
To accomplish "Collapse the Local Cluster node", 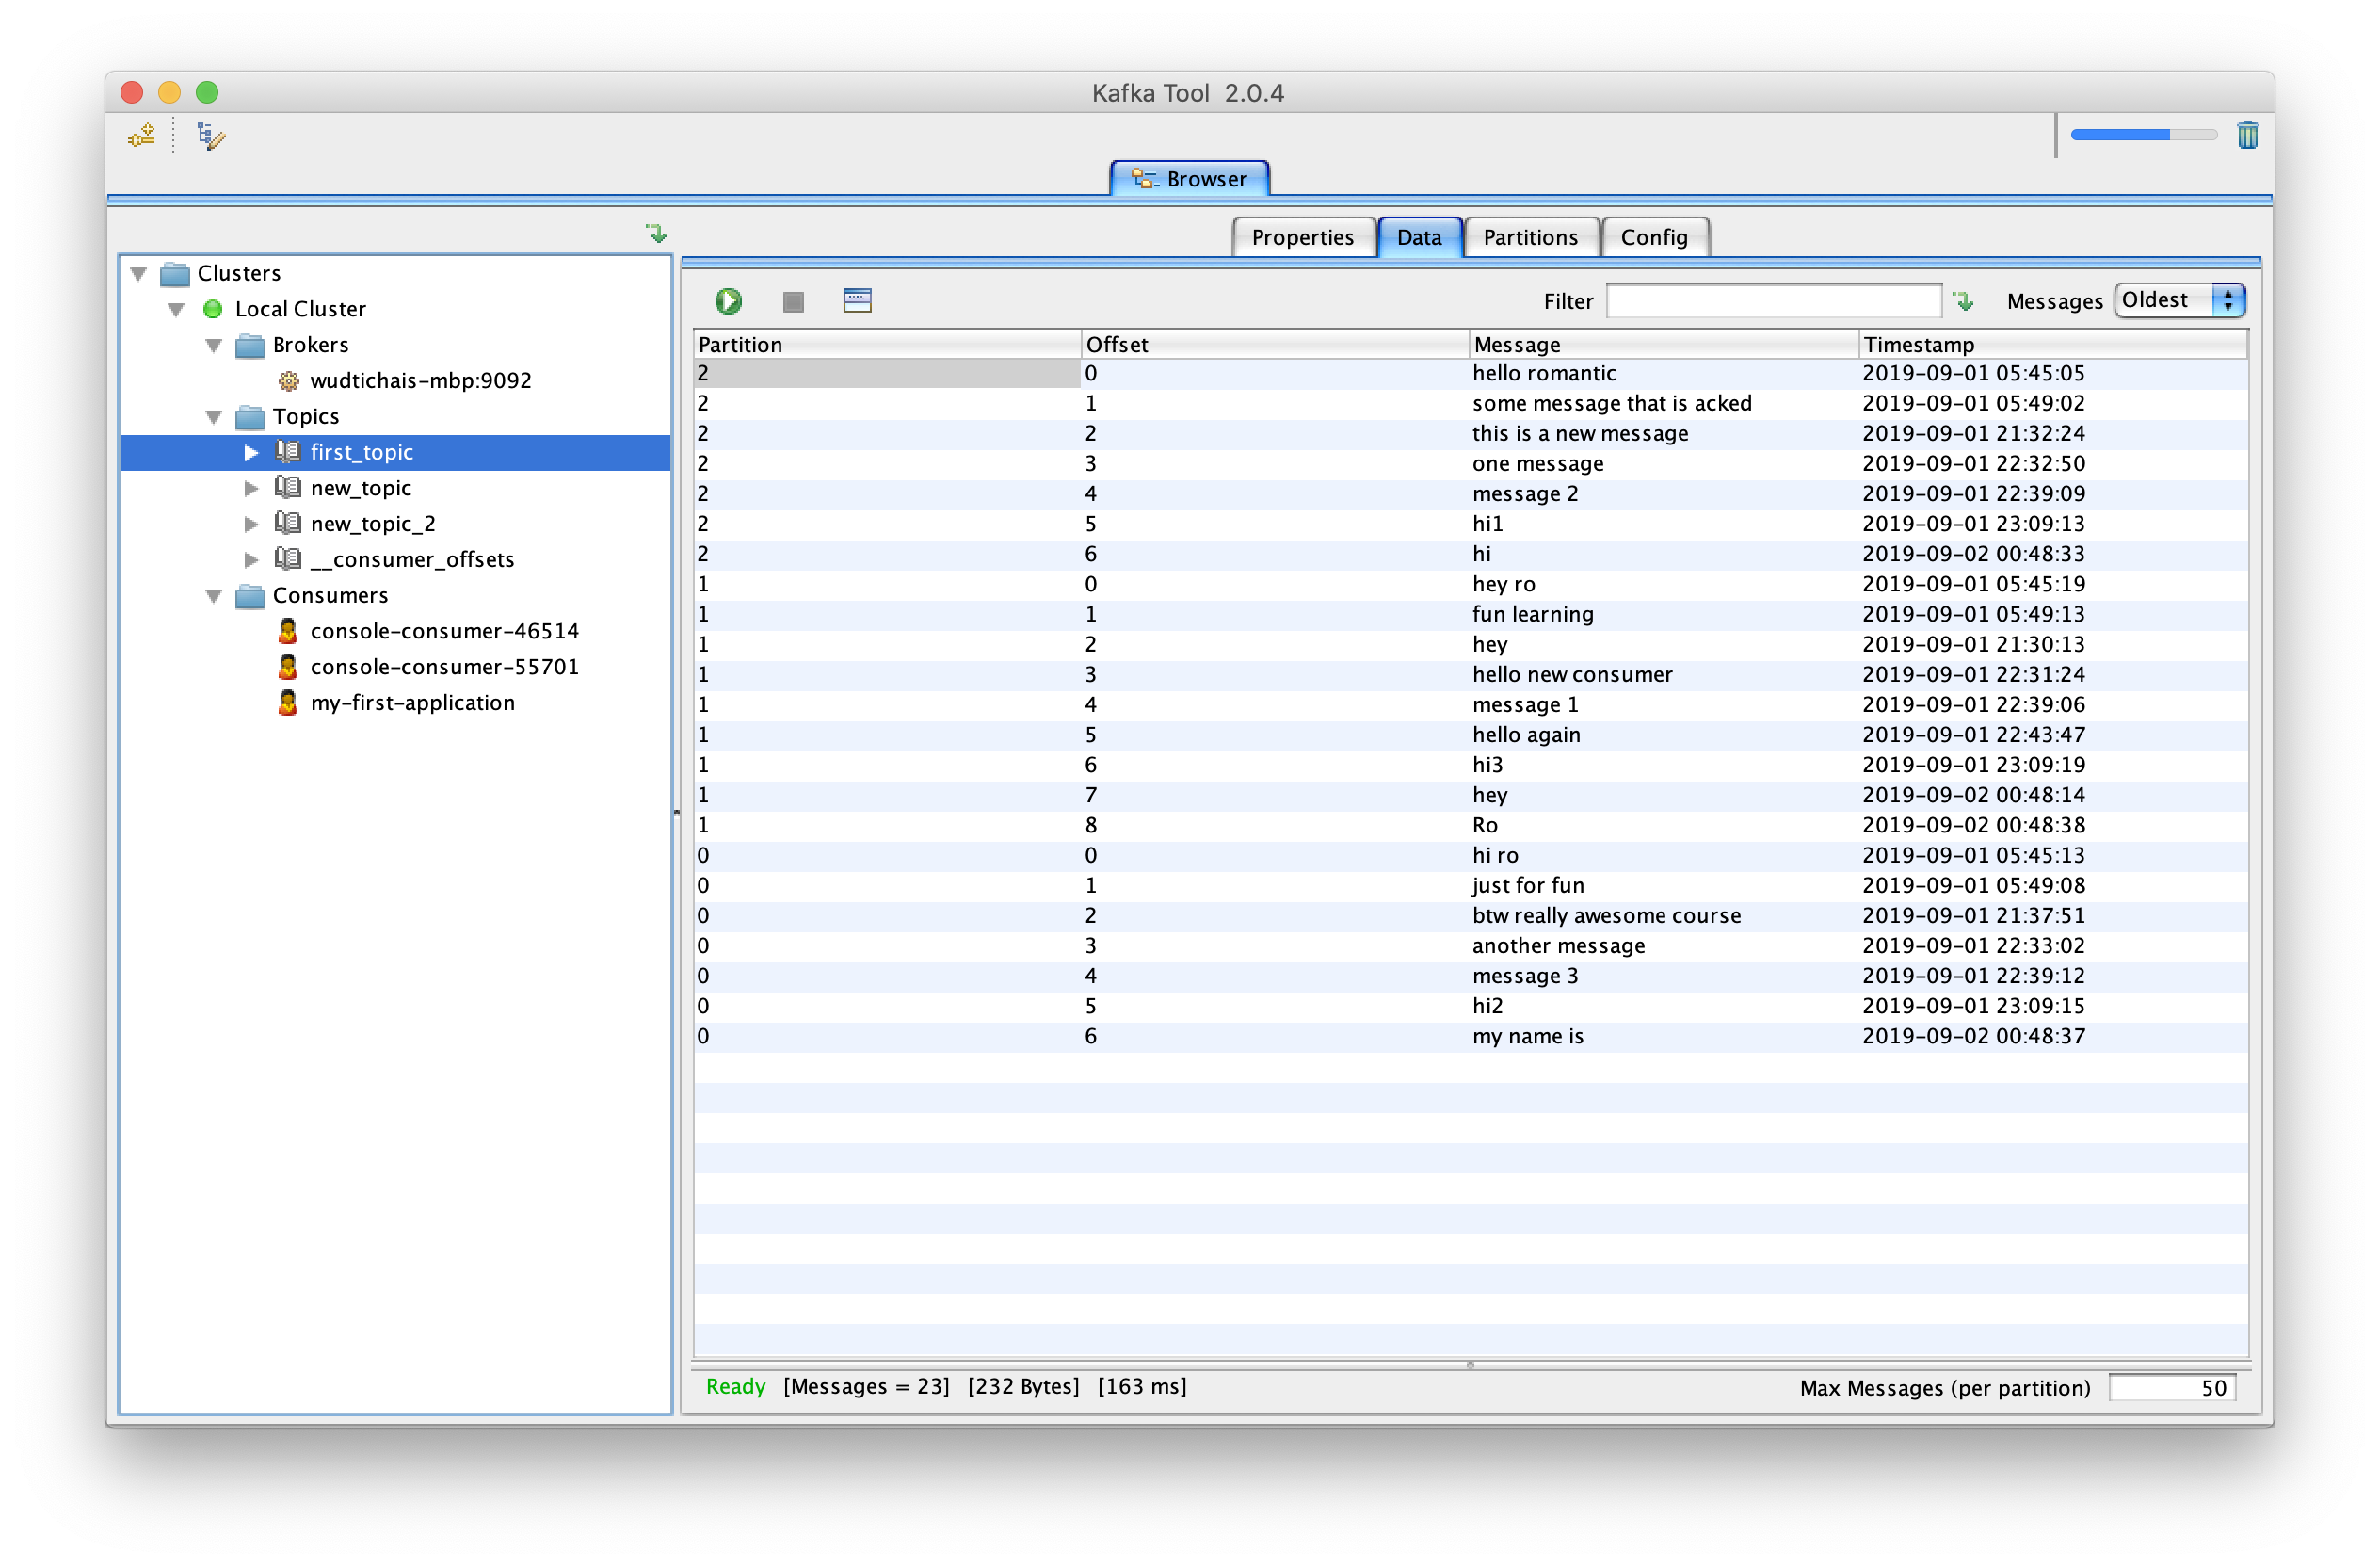I will click(x=177, y=310).
